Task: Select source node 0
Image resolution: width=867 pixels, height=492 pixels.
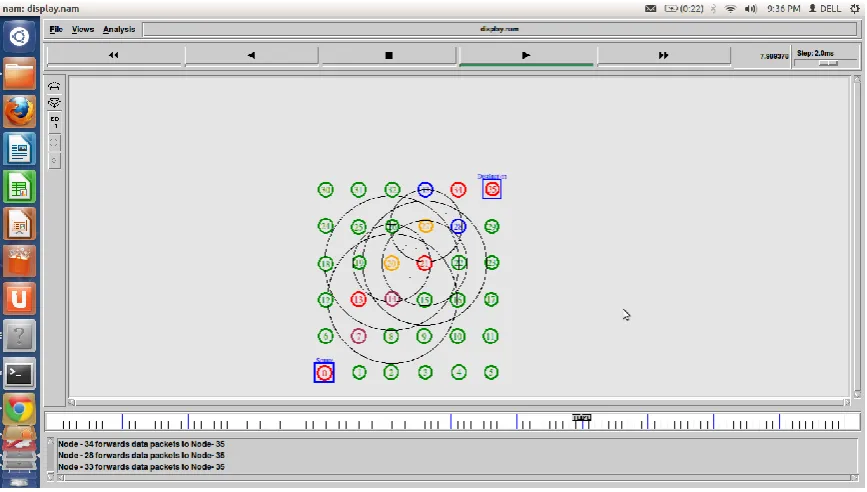Action: (324, 373)
